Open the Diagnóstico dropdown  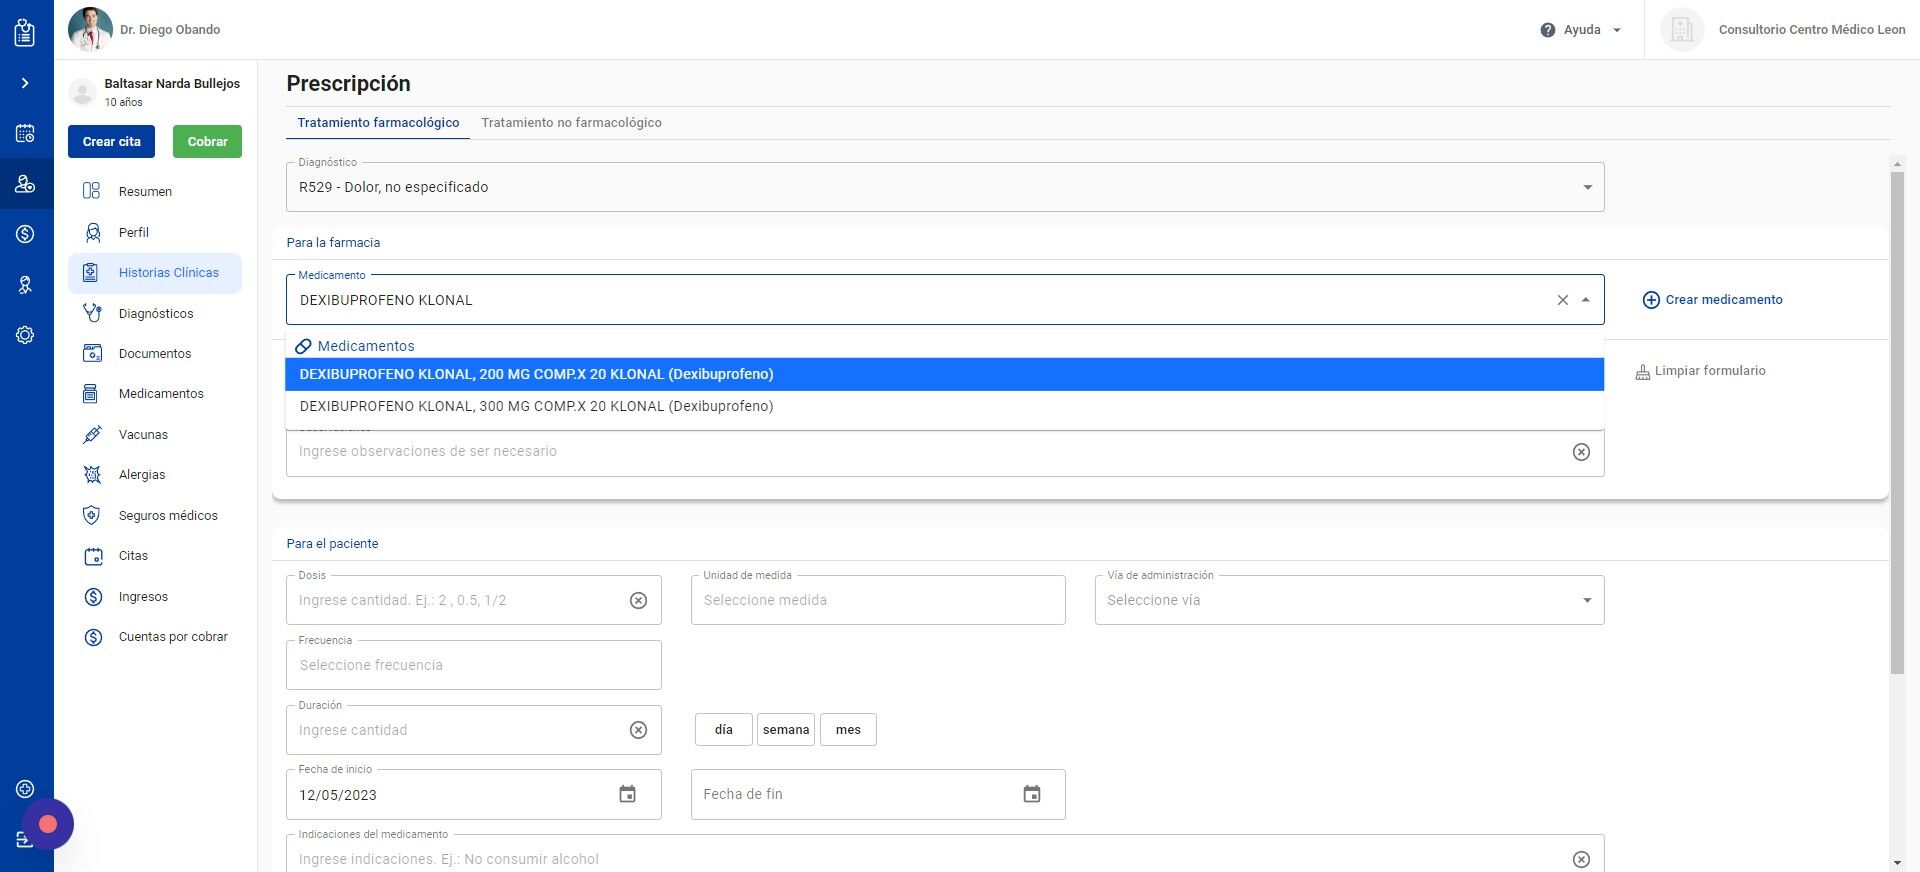945,187
